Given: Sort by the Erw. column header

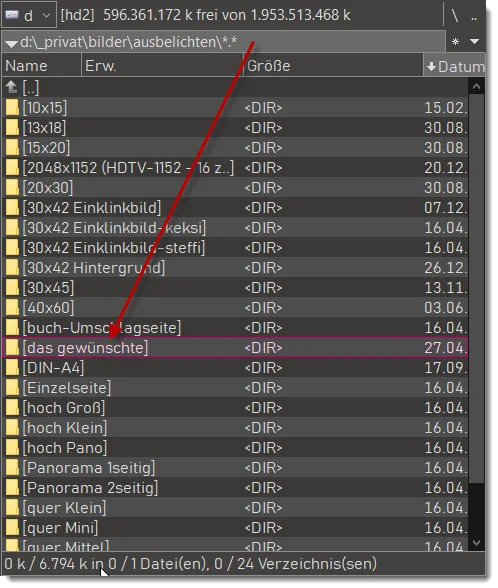Looking at the screenshot, I should tap(162, 66).
